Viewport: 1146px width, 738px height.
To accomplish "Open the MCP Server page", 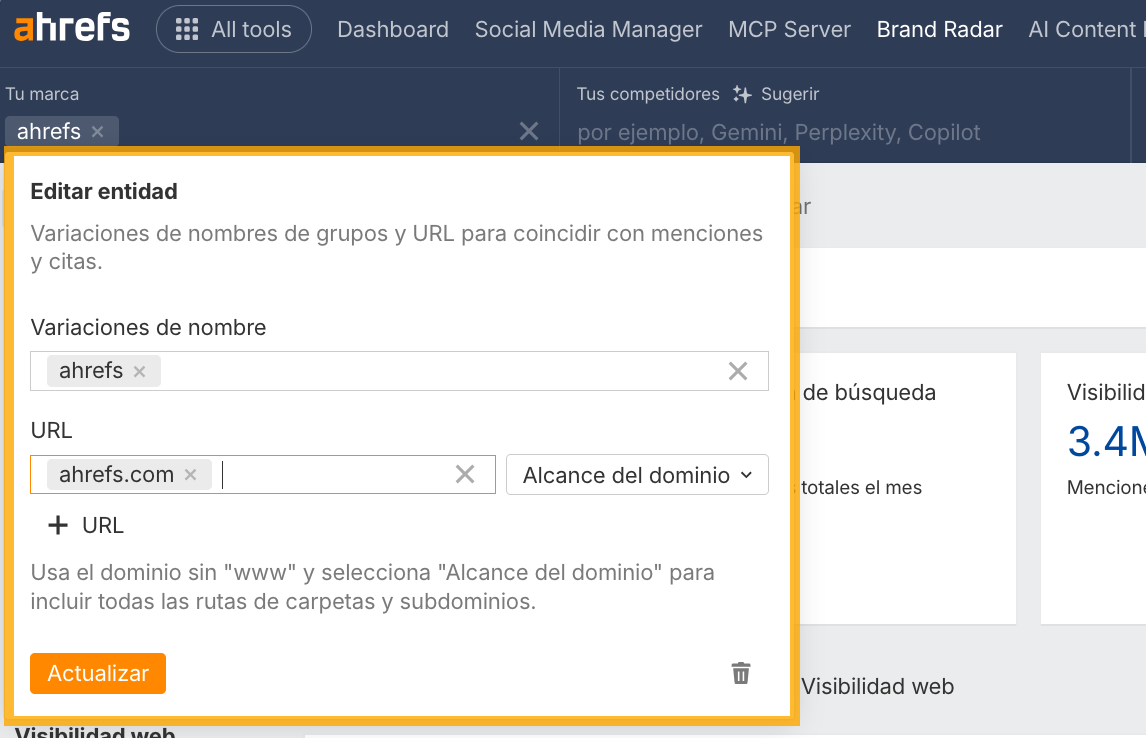I will (789, 29).
